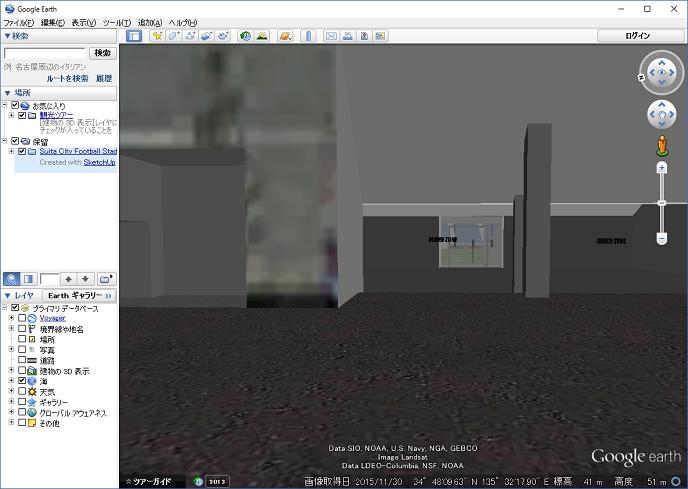Click the zoom slider handle
688x489 pixels.
661,203
